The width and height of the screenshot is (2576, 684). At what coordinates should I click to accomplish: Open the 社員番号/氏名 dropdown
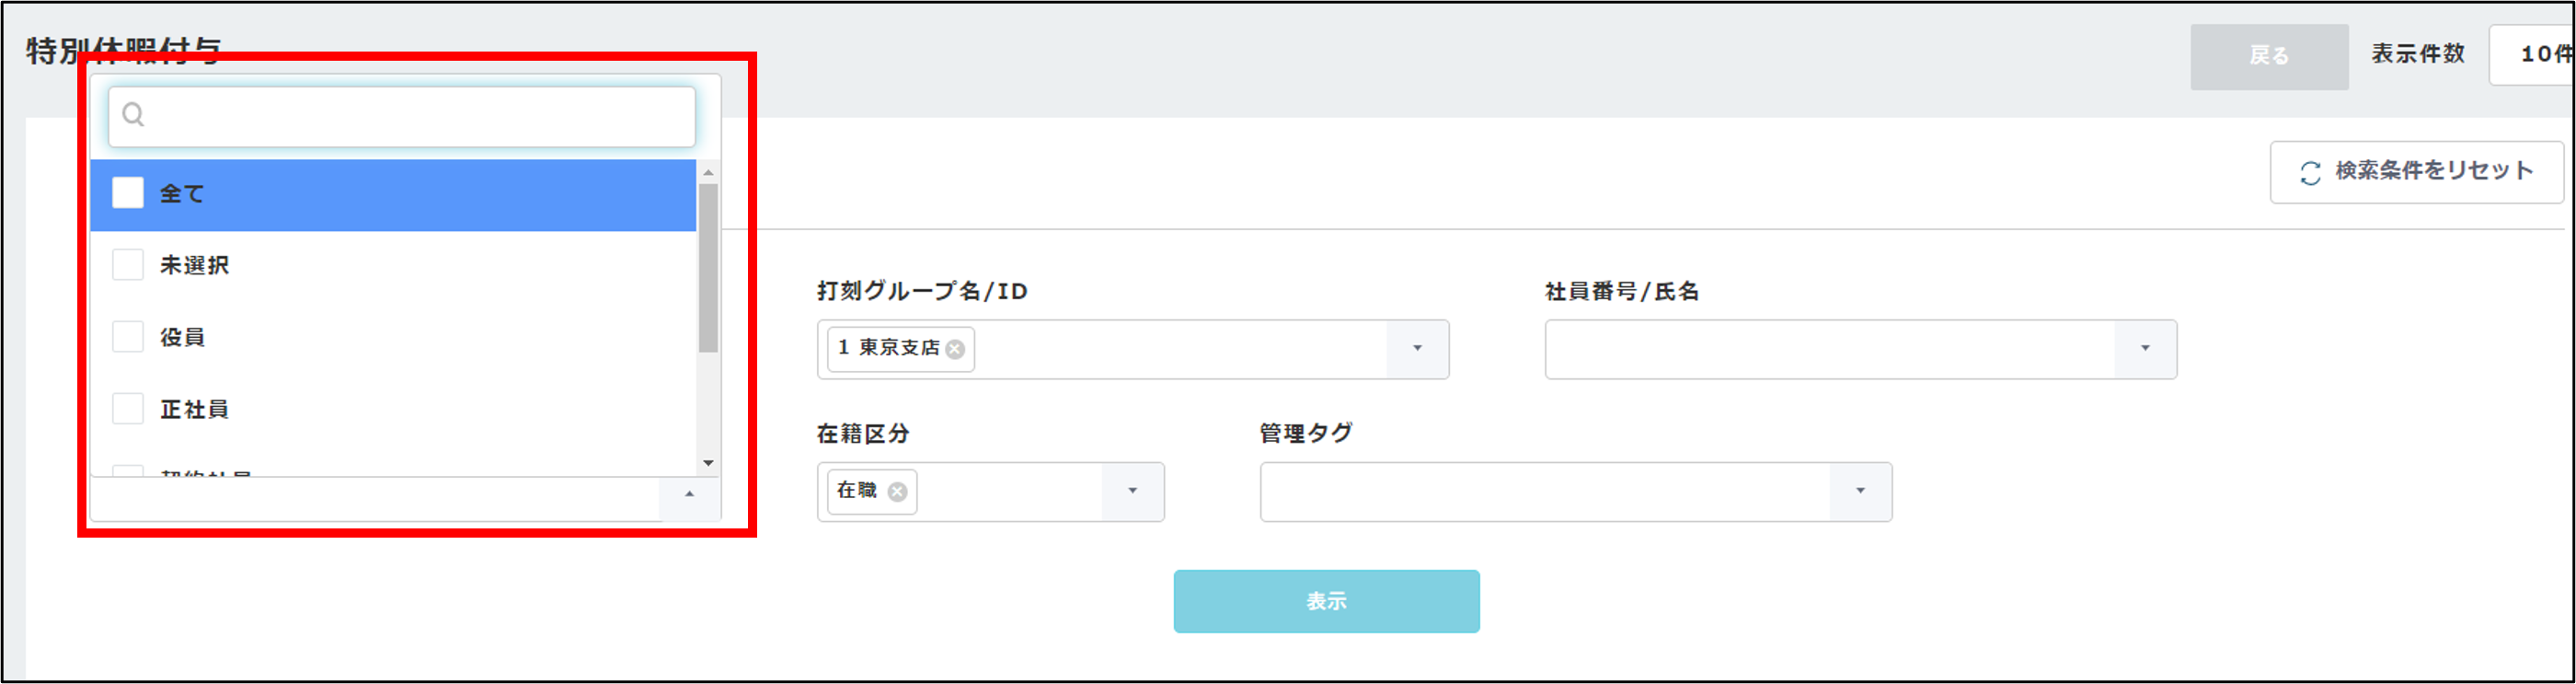[2145, 349]
